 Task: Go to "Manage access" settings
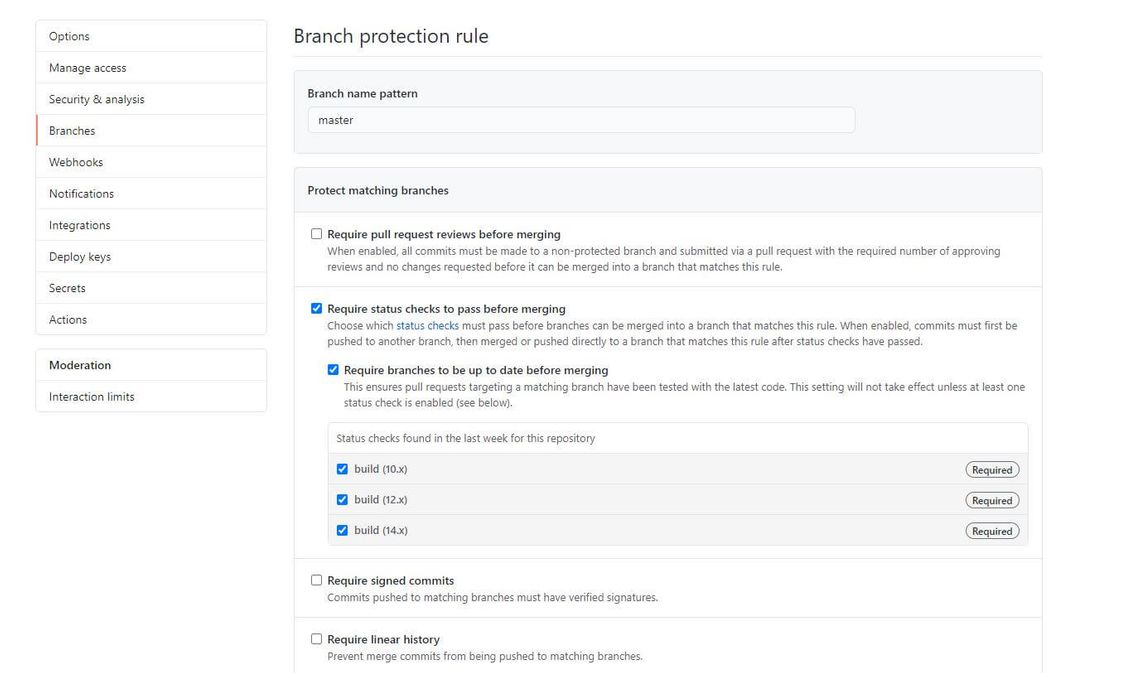(x=87, y=67)
